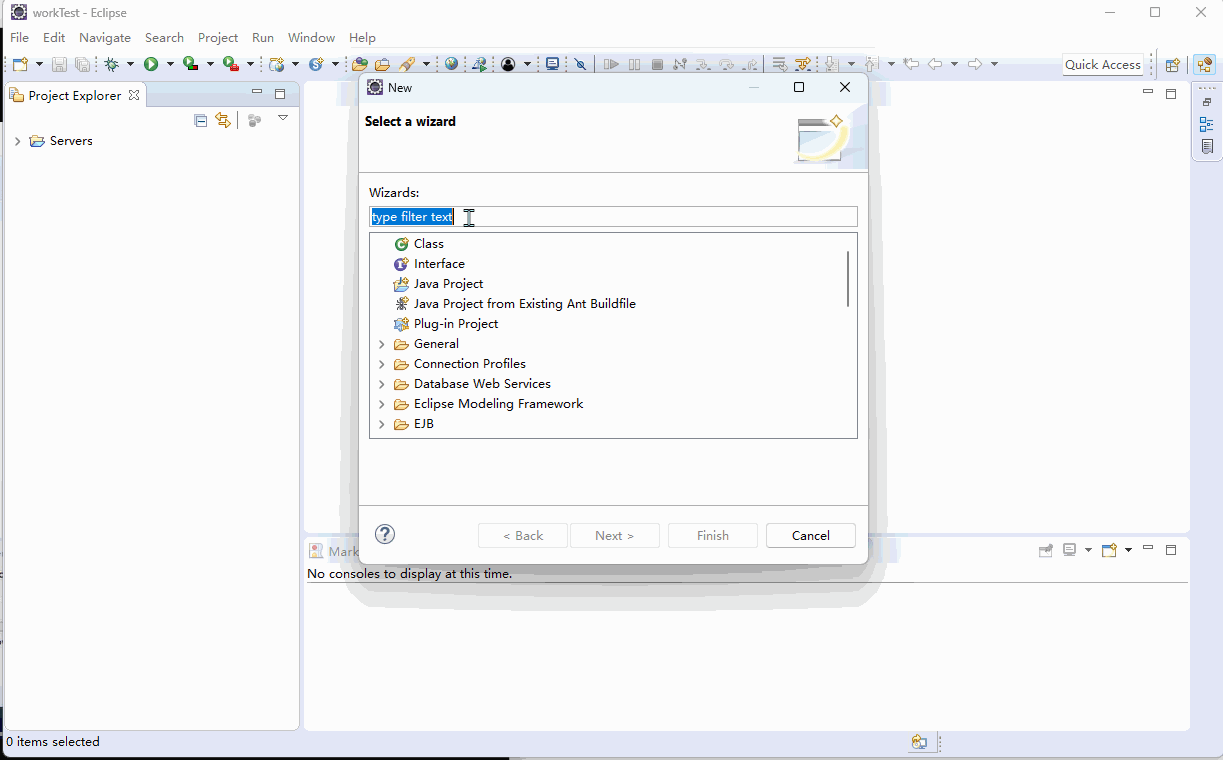Click the Open Perspective icon
The height and width of the screenshot is (760, 1223).
click(x=1173, y=65)
